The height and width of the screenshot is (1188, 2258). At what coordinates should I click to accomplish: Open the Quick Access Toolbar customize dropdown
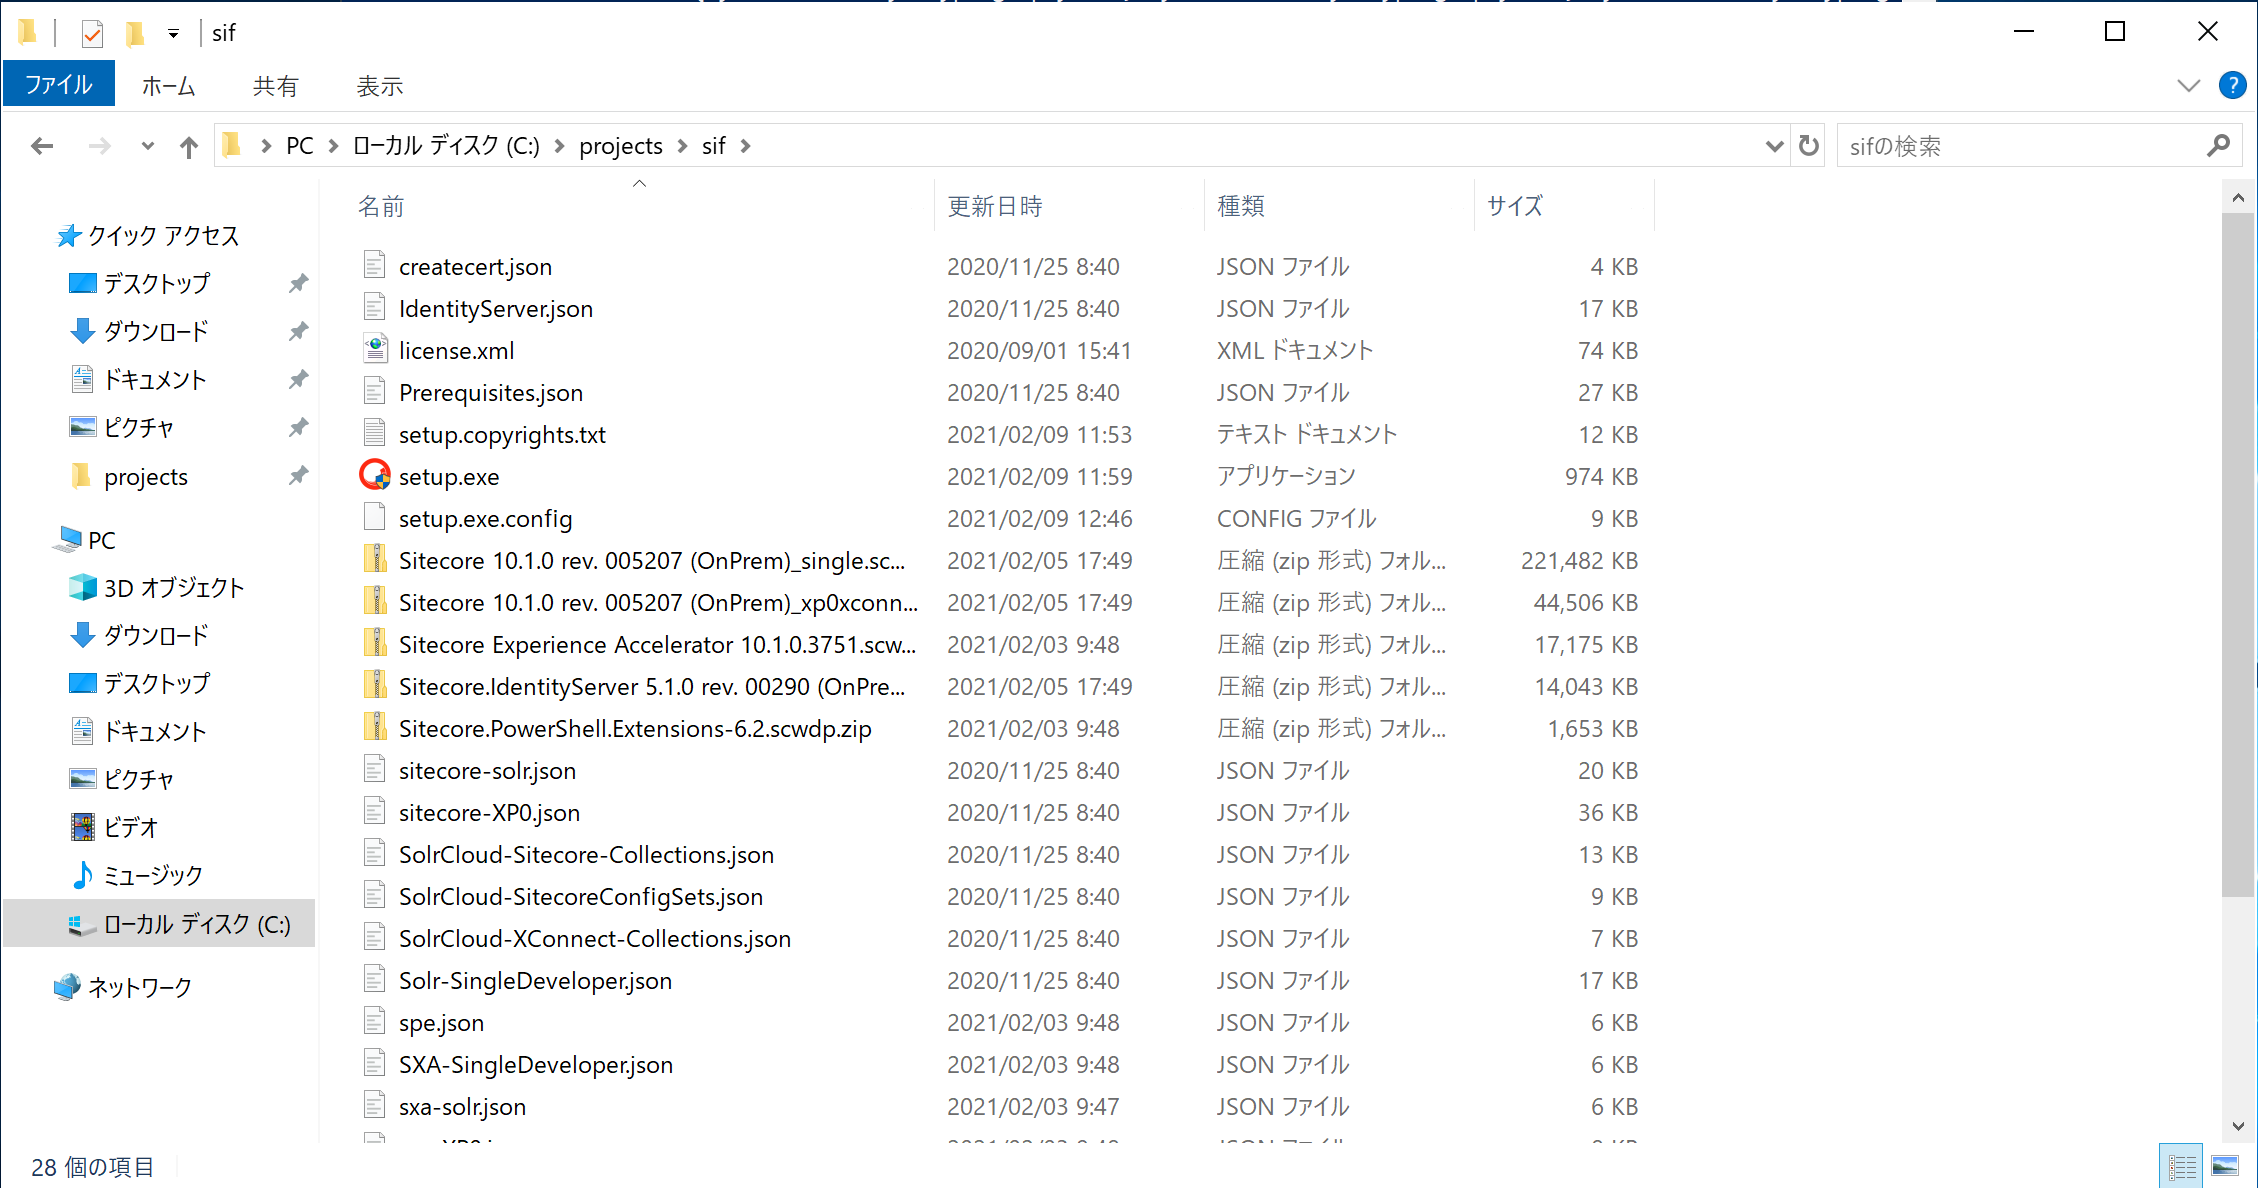173,34
